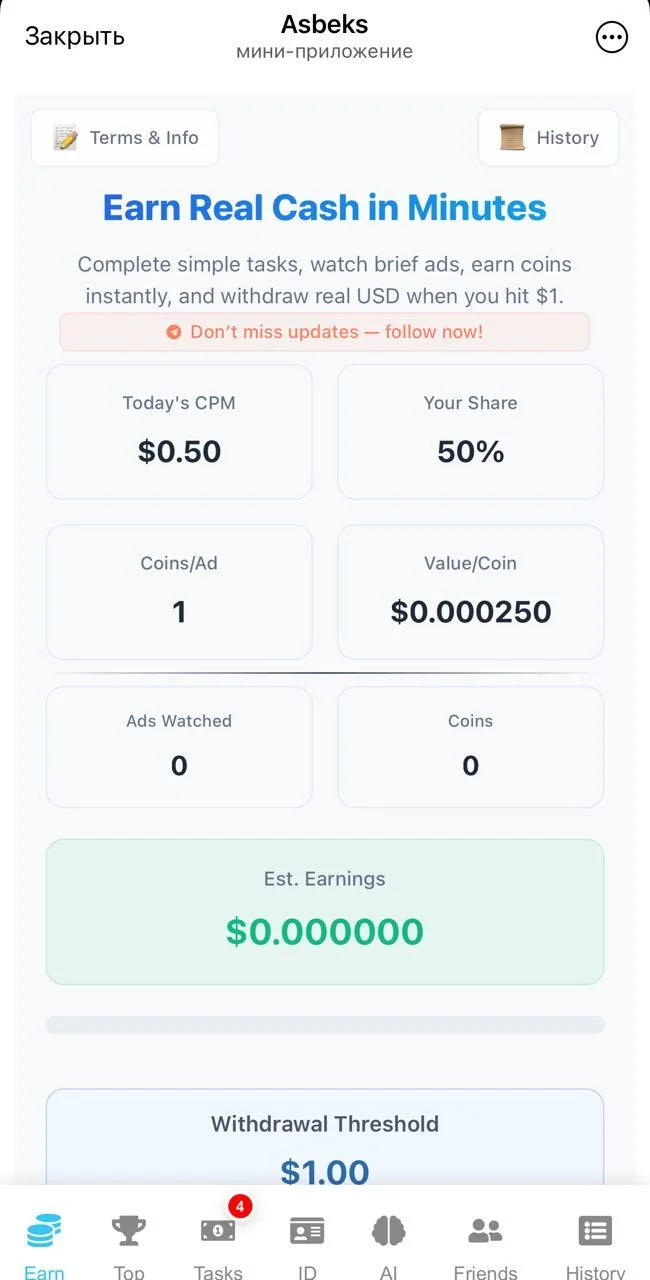Image resolution: width=650 pixels, height=1280 pixels.
Task: Open bottom bar History list icon
Action: tap(595, 1231)
